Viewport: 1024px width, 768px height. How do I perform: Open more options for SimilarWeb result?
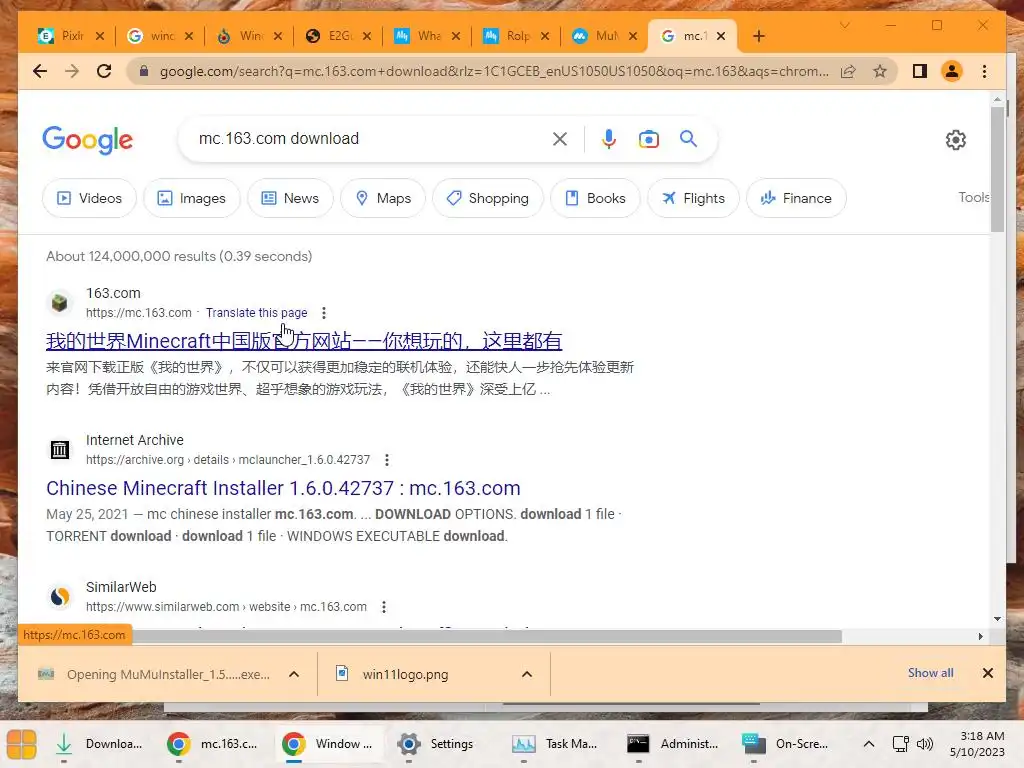tap(384, 607)
